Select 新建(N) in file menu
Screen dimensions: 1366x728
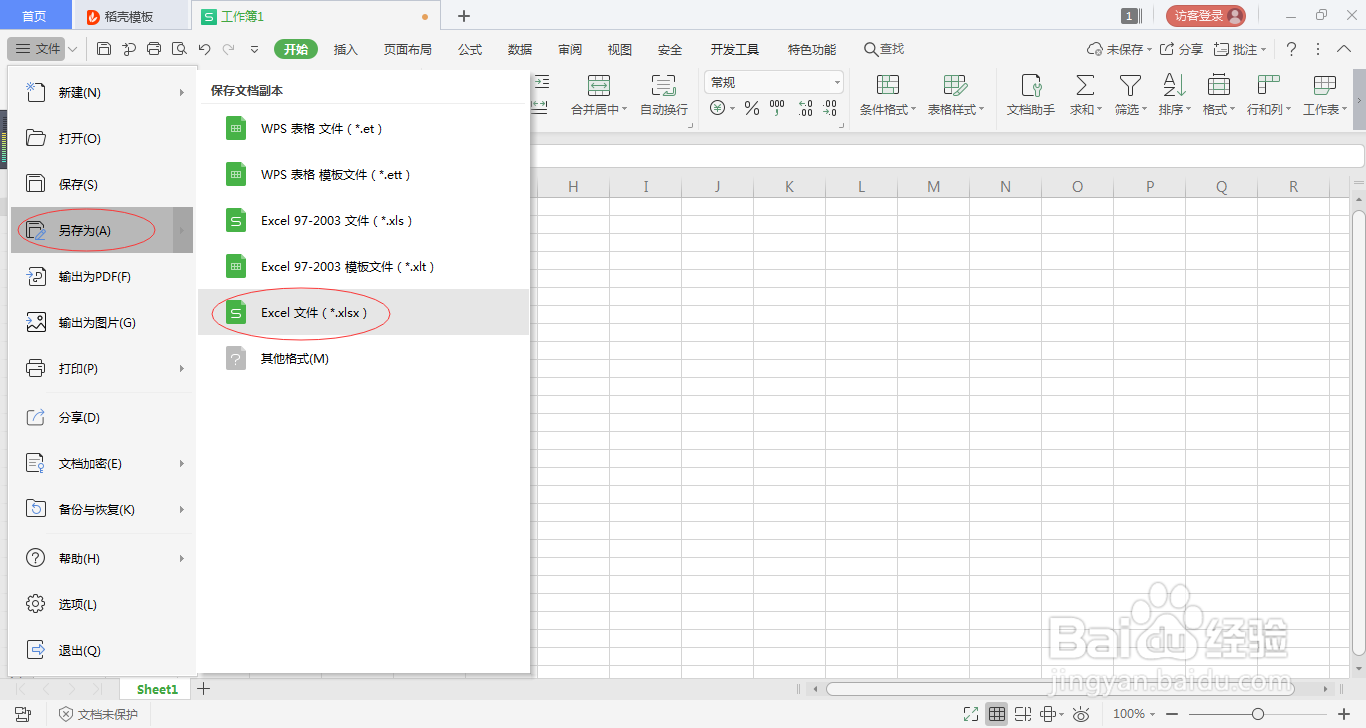pos(101,93)
